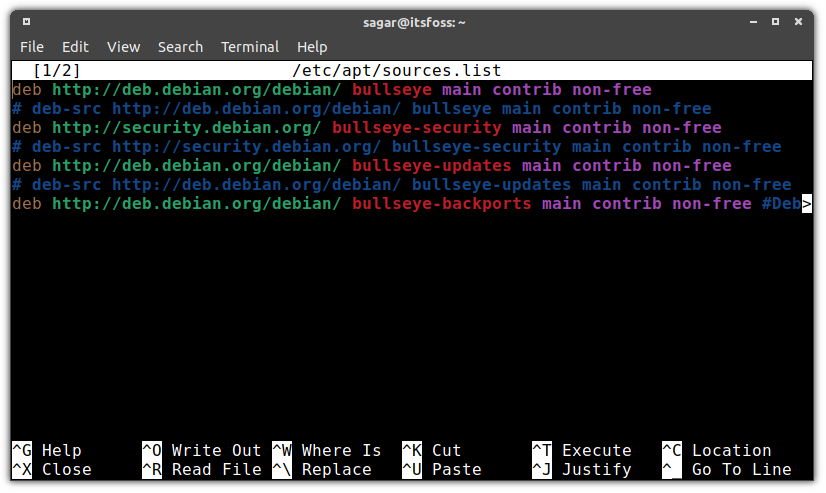Maximize the terminal window
The height and width of the screenshot is (493, 826).
pyautogui.click(x=775, y=22)
